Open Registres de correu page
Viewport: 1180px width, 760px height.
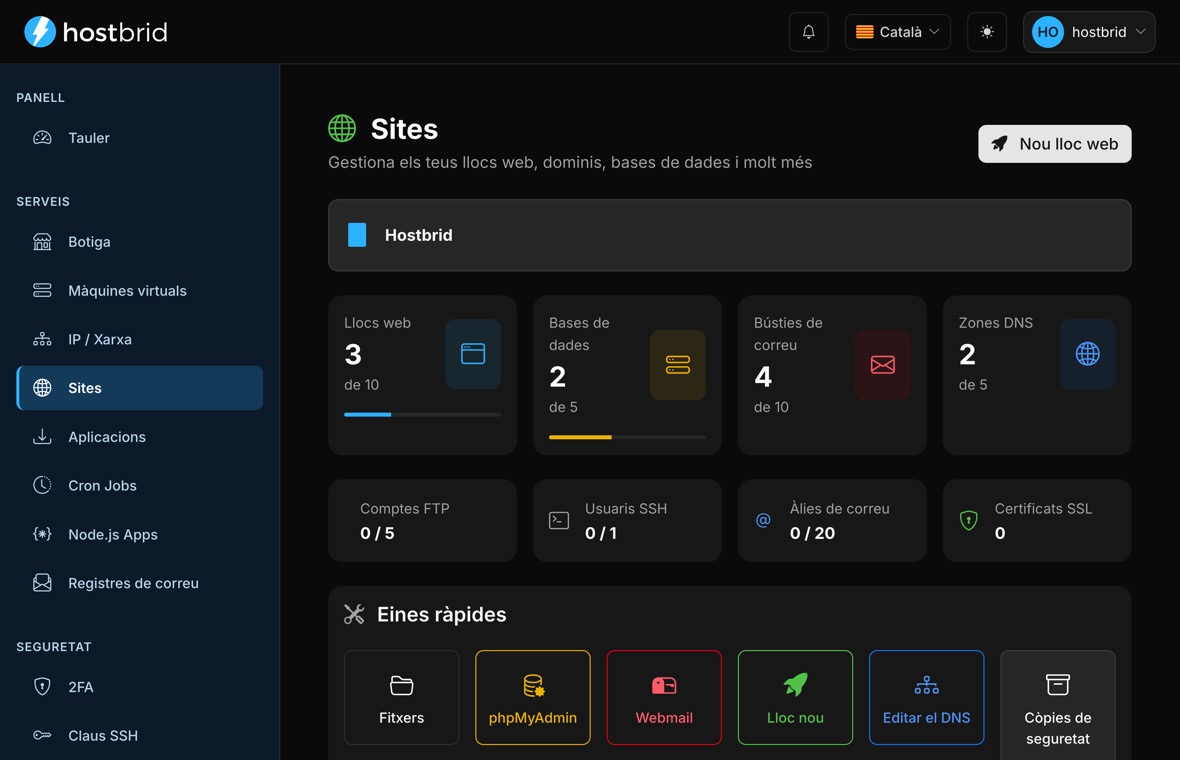pos(140,583)
